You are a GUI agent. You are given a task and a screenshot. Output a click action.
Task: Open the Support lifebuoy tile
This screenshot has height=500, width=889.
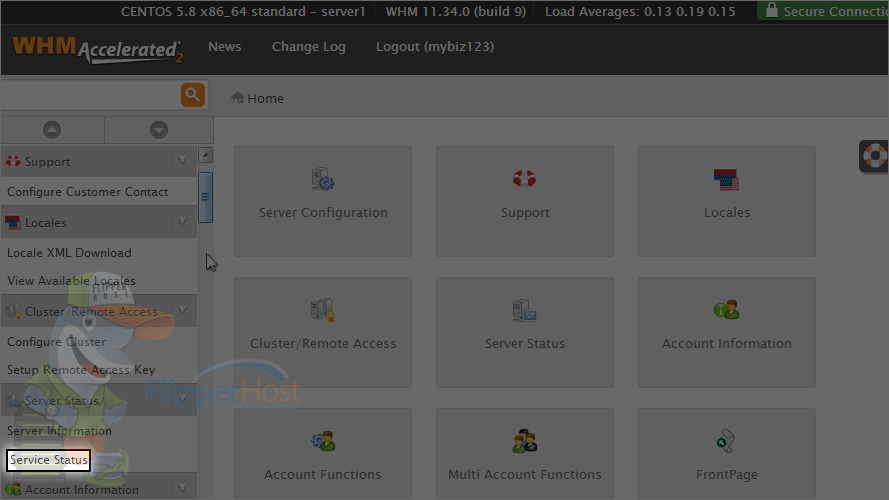tap(525, 201)
